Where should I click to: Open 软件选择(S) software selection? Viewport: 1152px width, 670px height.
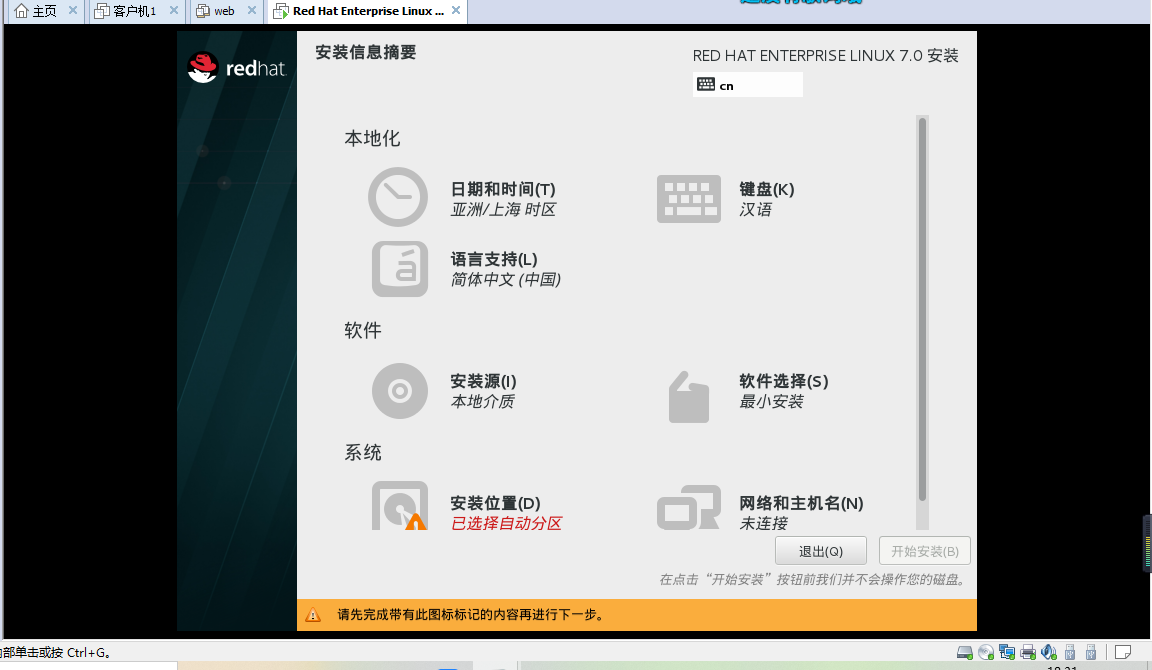(x=783, y=381)
